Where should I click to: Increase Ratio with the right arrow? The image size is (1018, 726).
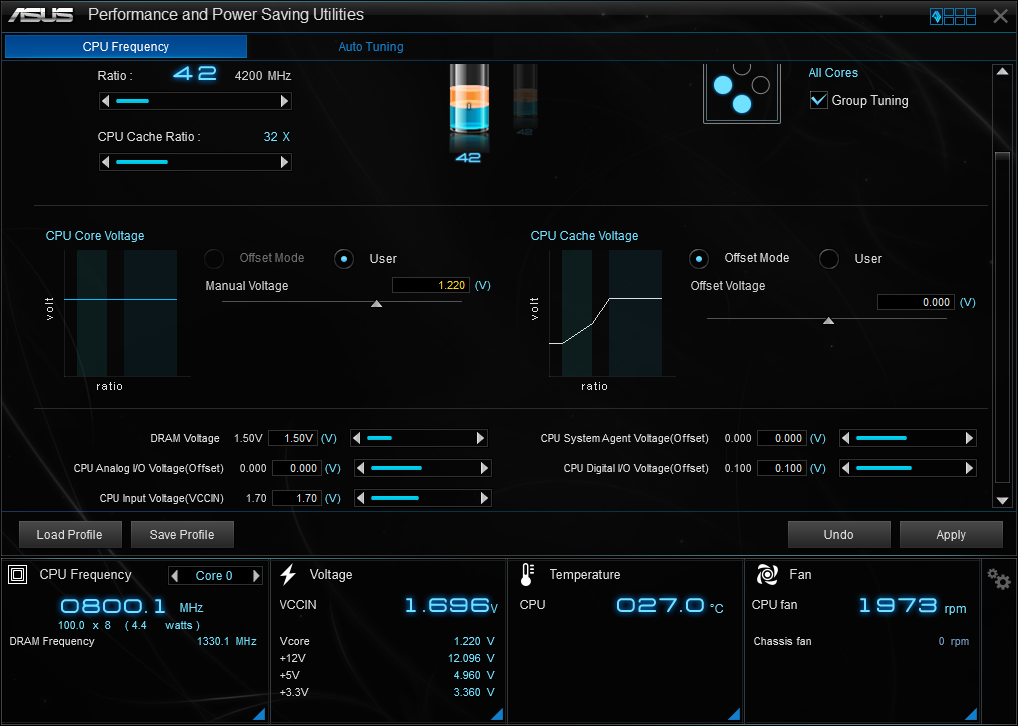tap(284, 101)
